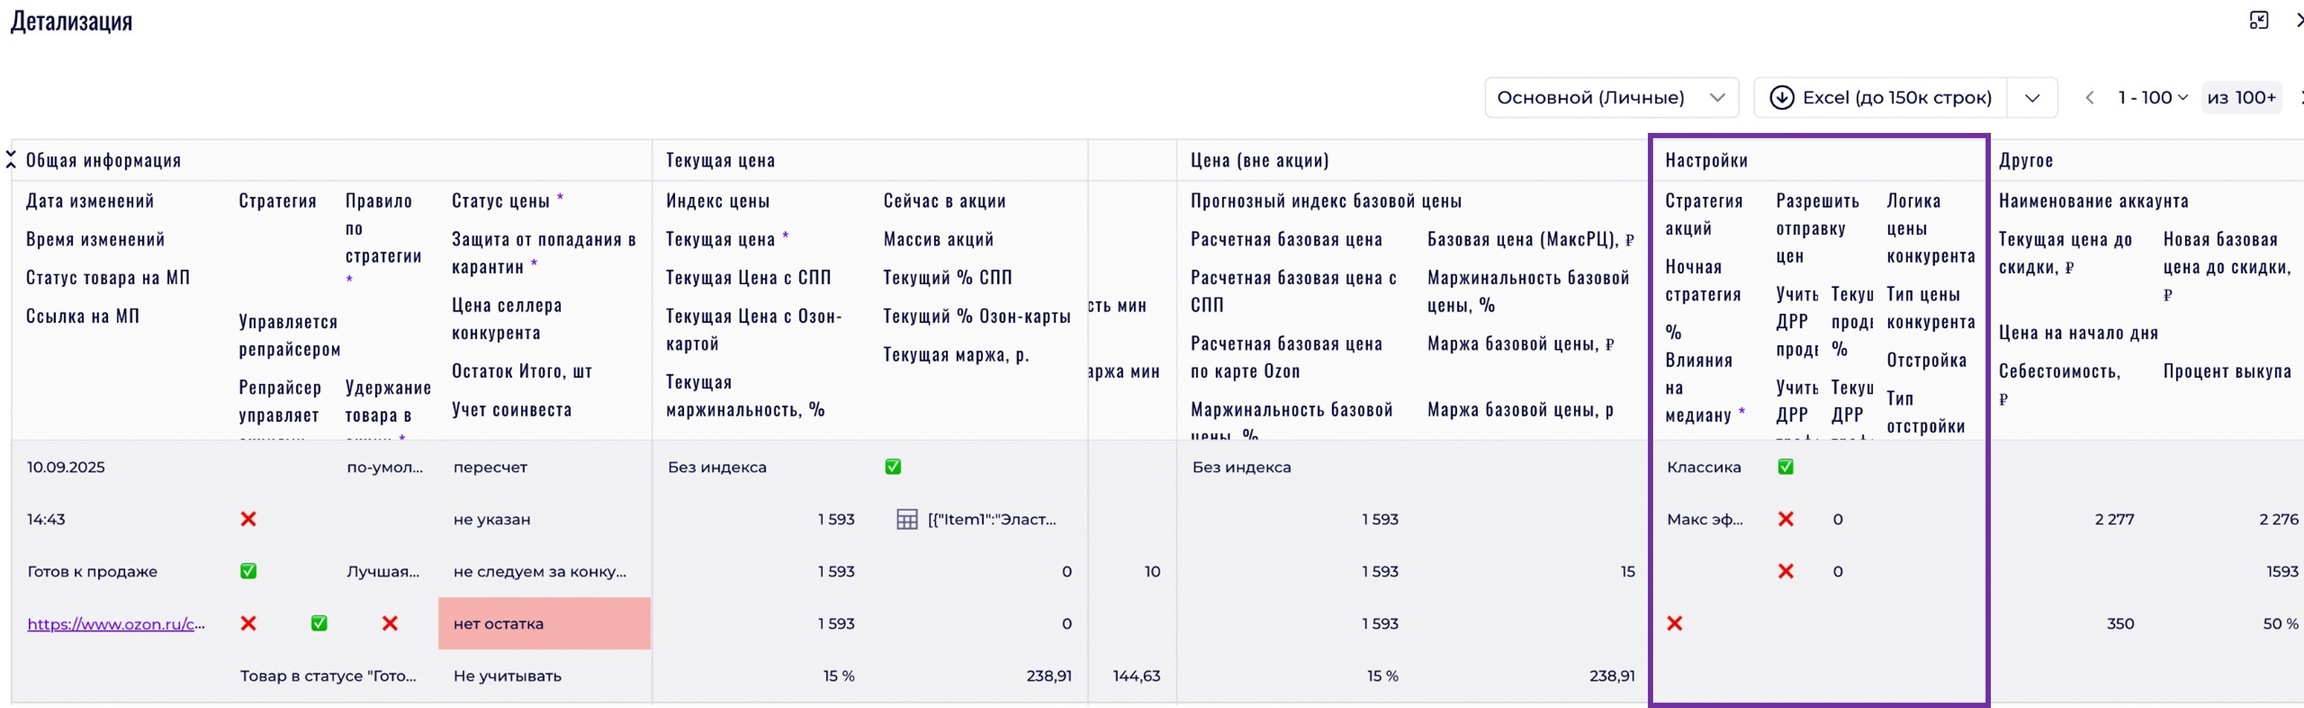Toggle green check next to Классика
The width and height of the screenshot is (2304, 708).
click(1785, 467)
